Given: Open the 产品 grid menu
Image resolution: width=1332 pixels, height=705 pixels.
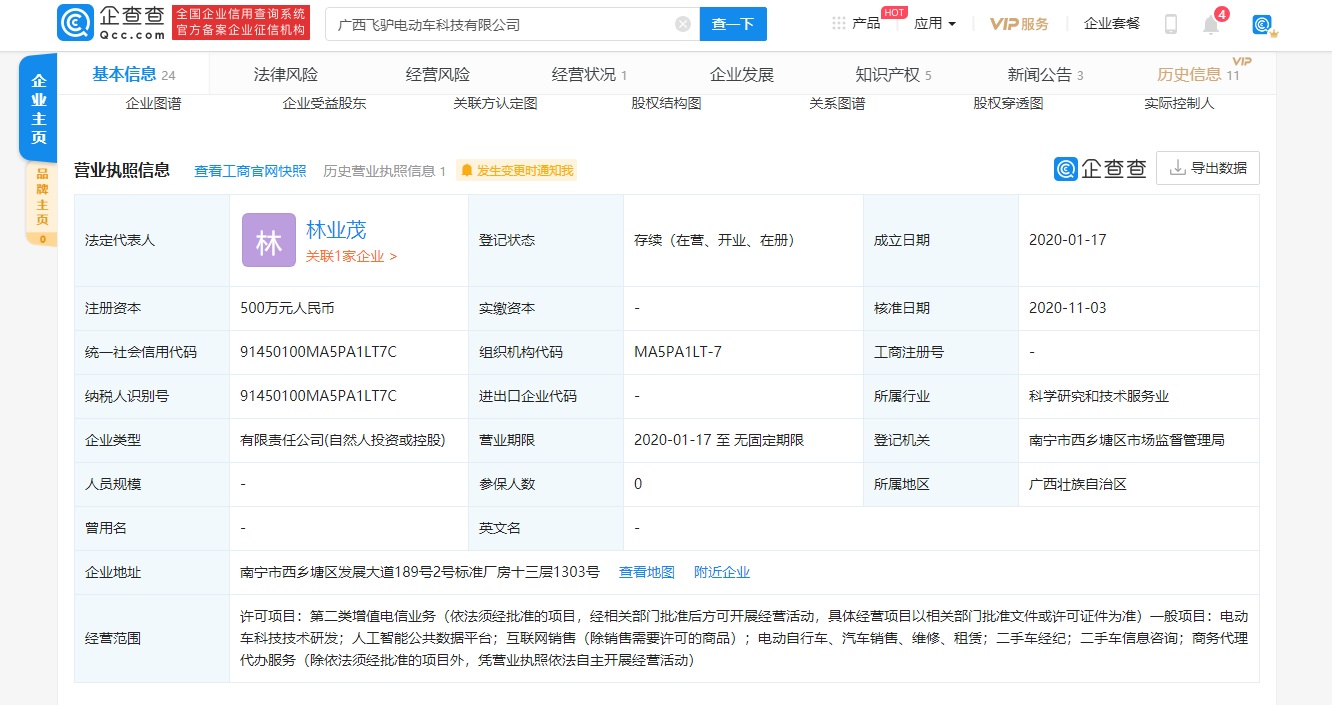Looking at the screenshot, I should click(856, 23).
